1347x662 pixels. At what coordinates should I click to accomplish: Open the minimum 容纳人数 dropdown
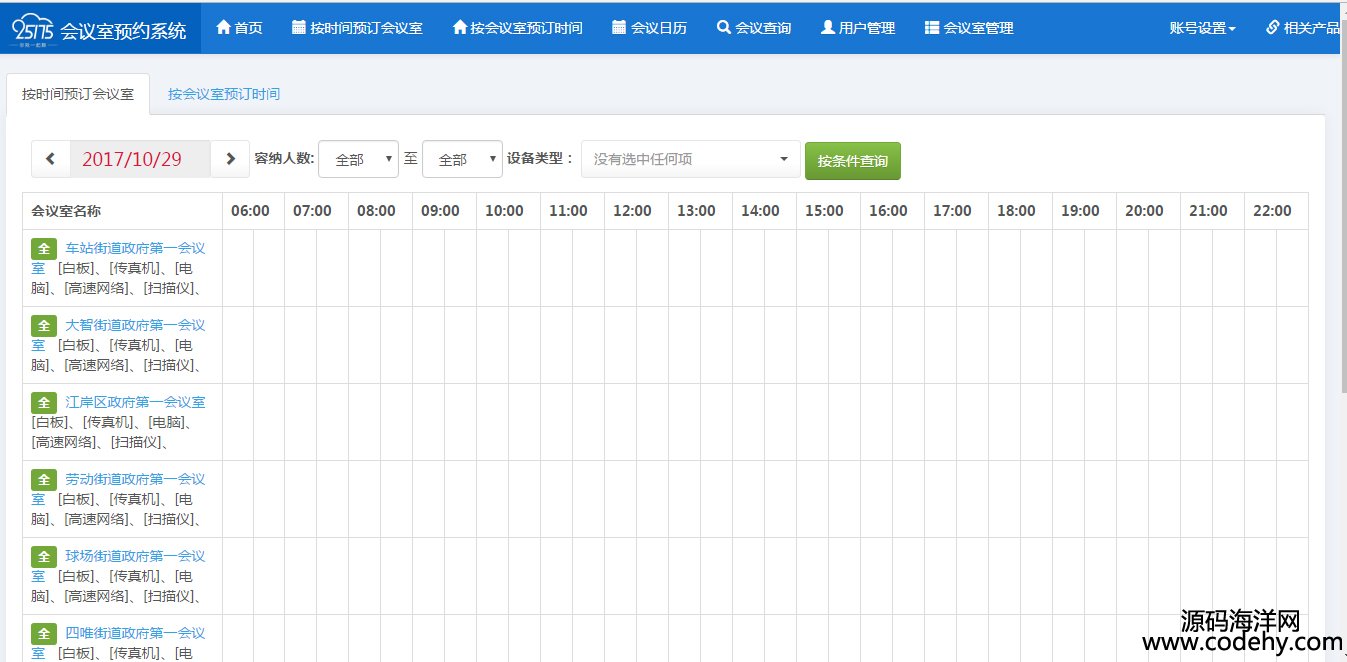point(358,159)
